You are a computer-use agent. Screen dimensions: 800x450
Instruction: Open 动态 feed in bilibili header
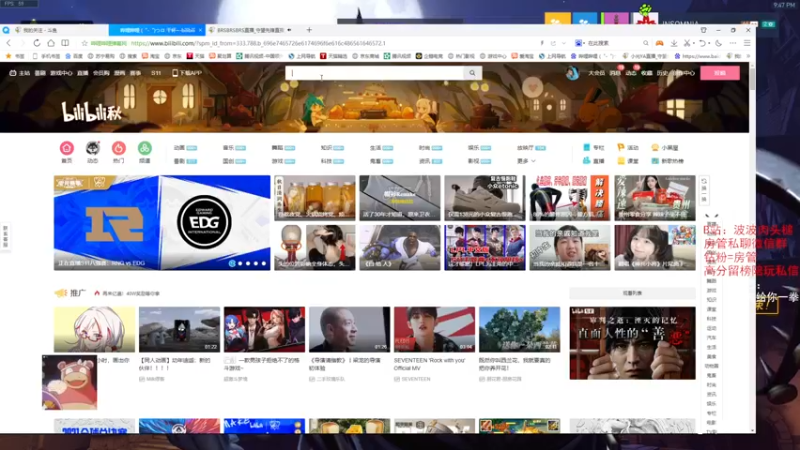point(631,73)
